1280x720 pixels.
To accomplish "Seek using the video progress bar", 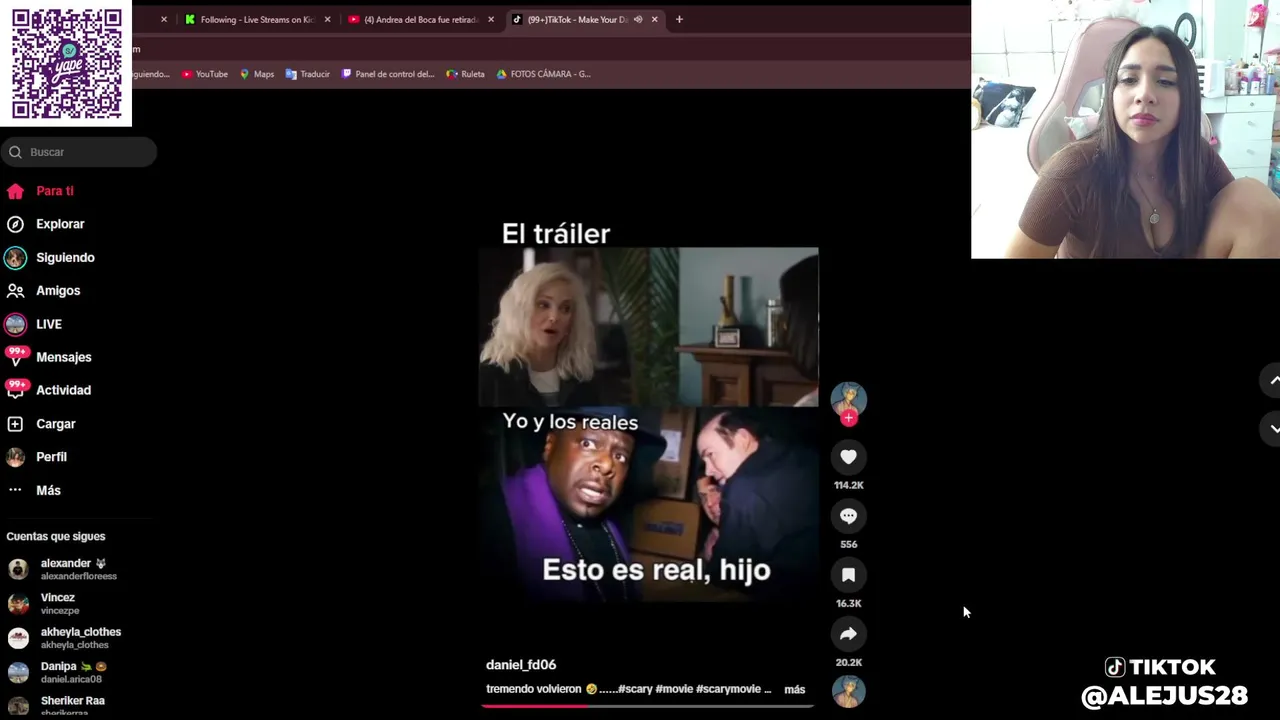I will pos(647,706).
